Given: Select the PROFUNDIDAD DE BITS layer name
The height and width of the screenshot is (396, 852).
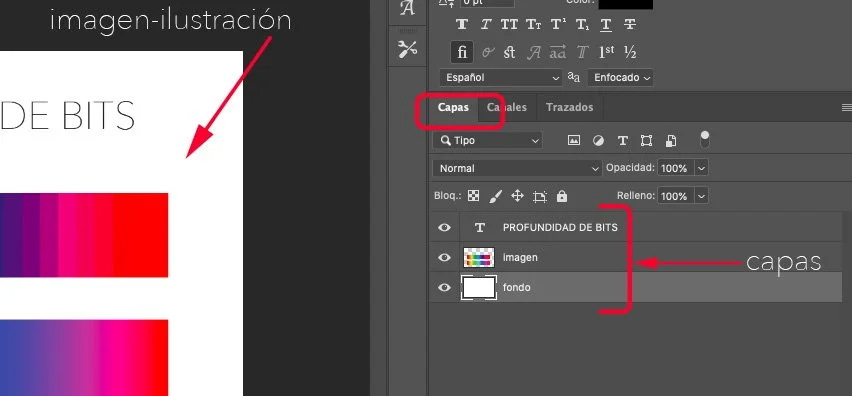Looking at the screenshot, I should pyautogui.click(x=560, y=228).
